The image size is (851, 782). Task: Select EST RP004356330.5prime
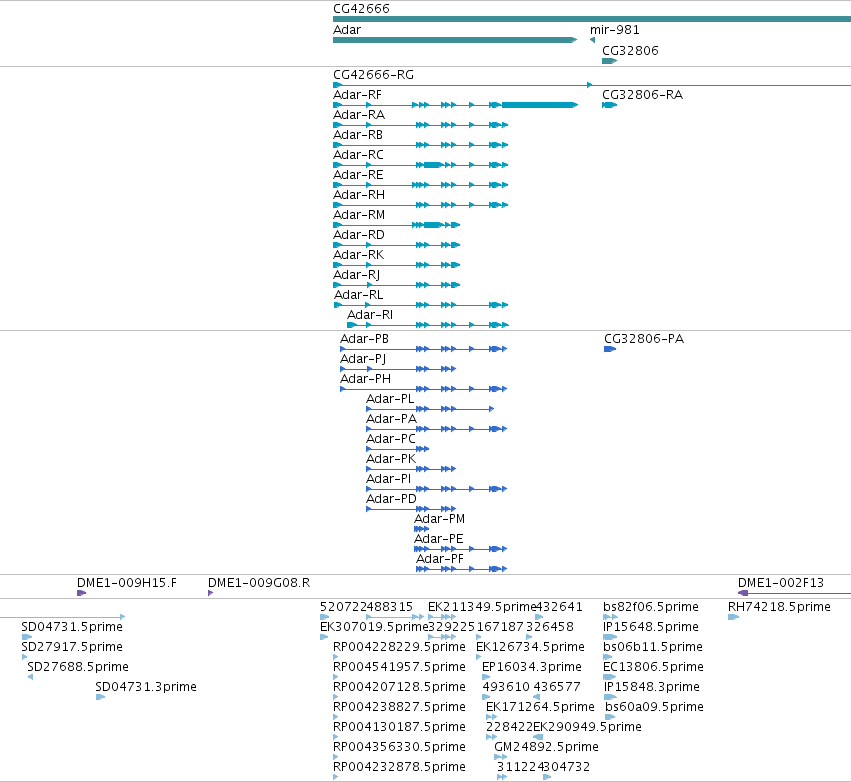point(399,748)
